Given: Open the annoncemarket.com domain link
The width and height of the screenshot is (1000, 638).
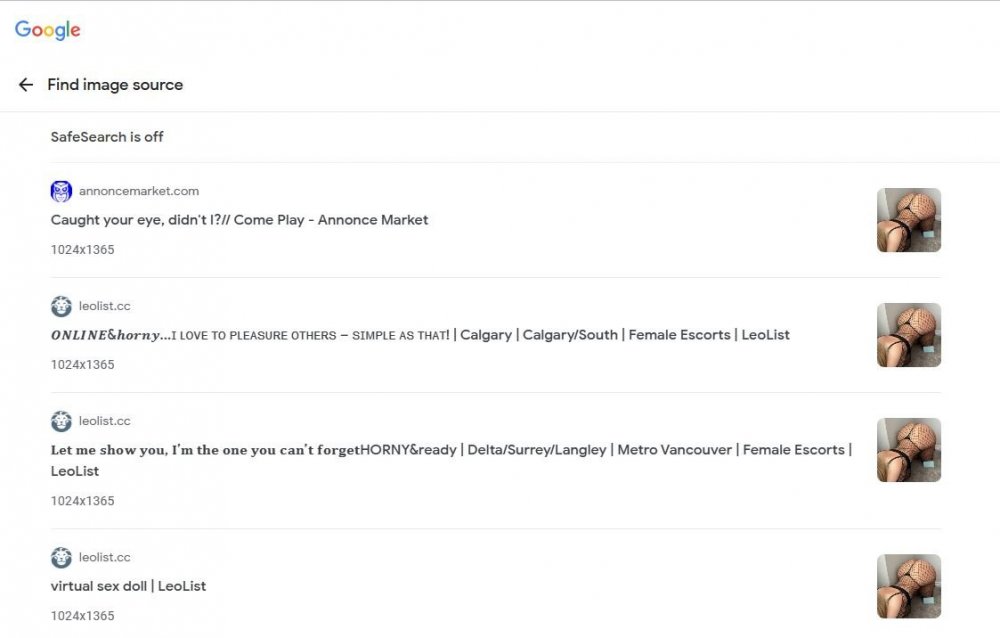Looking at the screenshot, I should pyautogui.click(x=138, y=191).
